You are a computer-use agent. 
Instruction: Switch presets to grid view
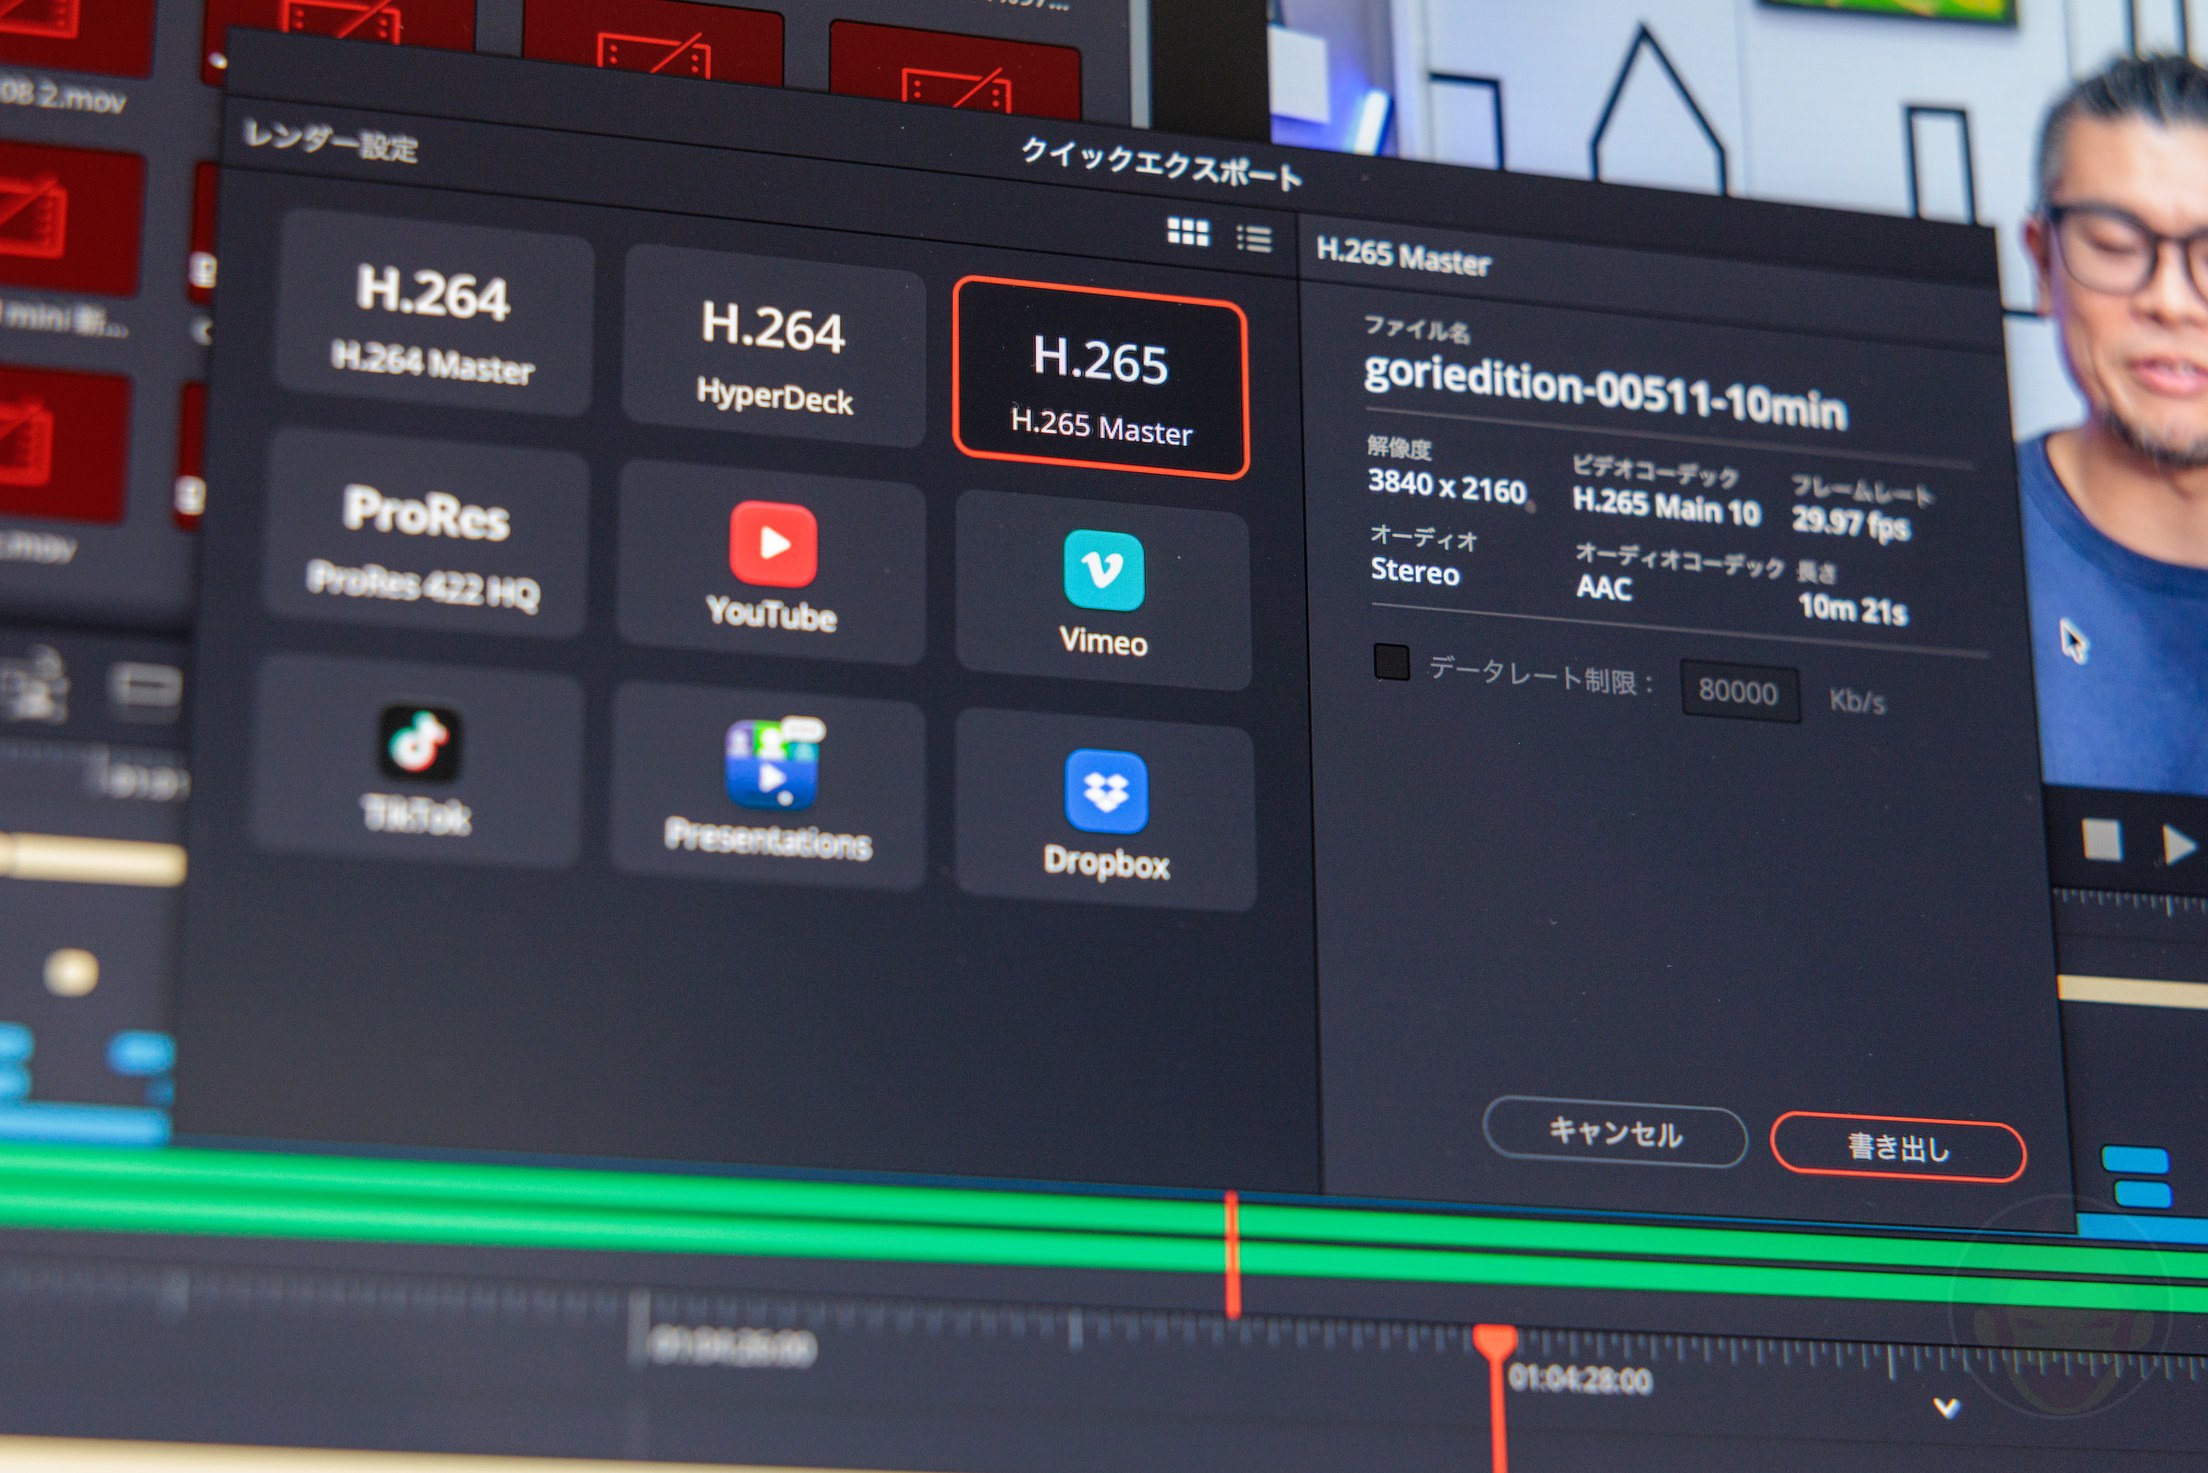tap(1188, 232)
